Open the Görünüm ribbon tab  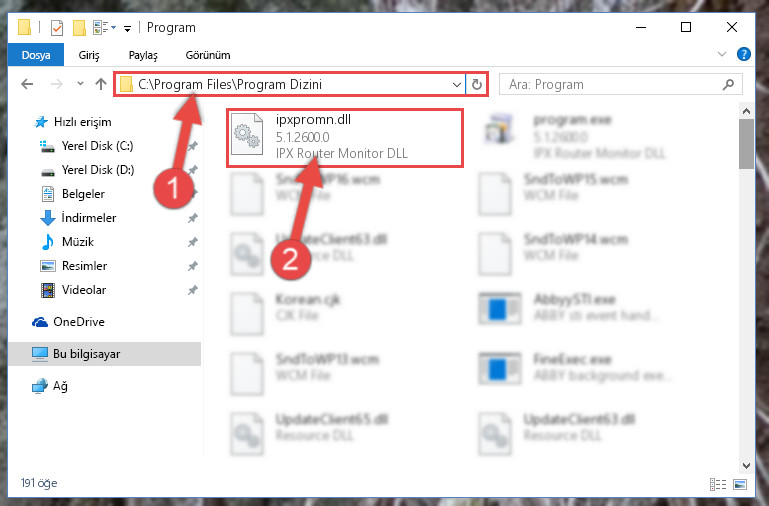coord(208,55)
